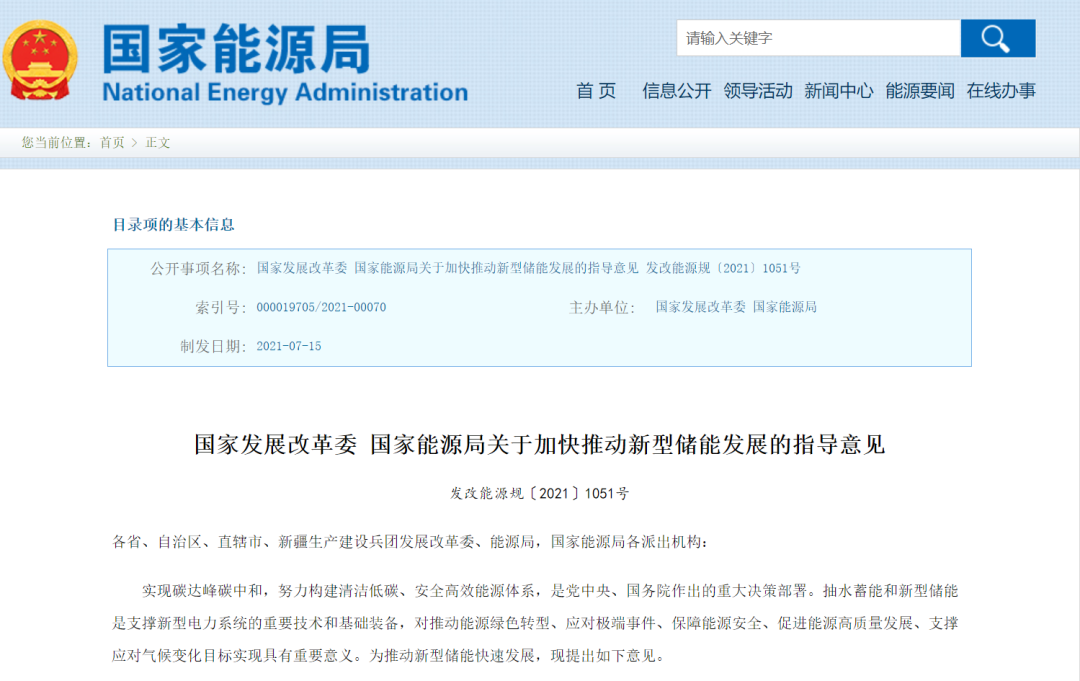The image size is (1080, 681).
Task: Click the paragraph line starting 实现碳达峰碳中和
Action: point(550,591)
